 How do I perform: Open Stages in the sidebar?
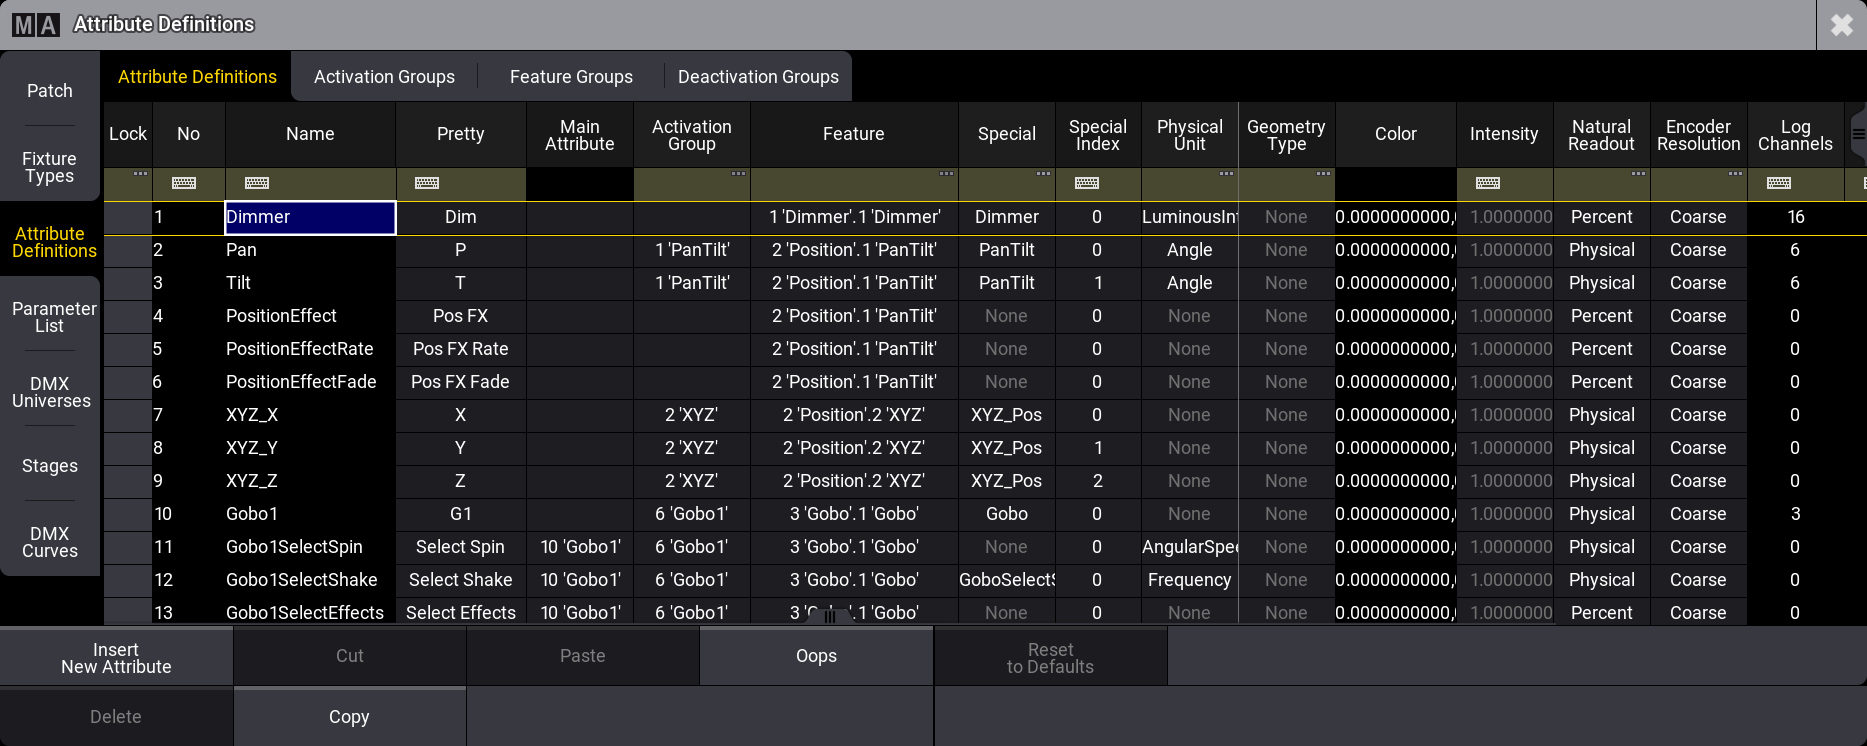pyautogui.click(x=50, y=466)
